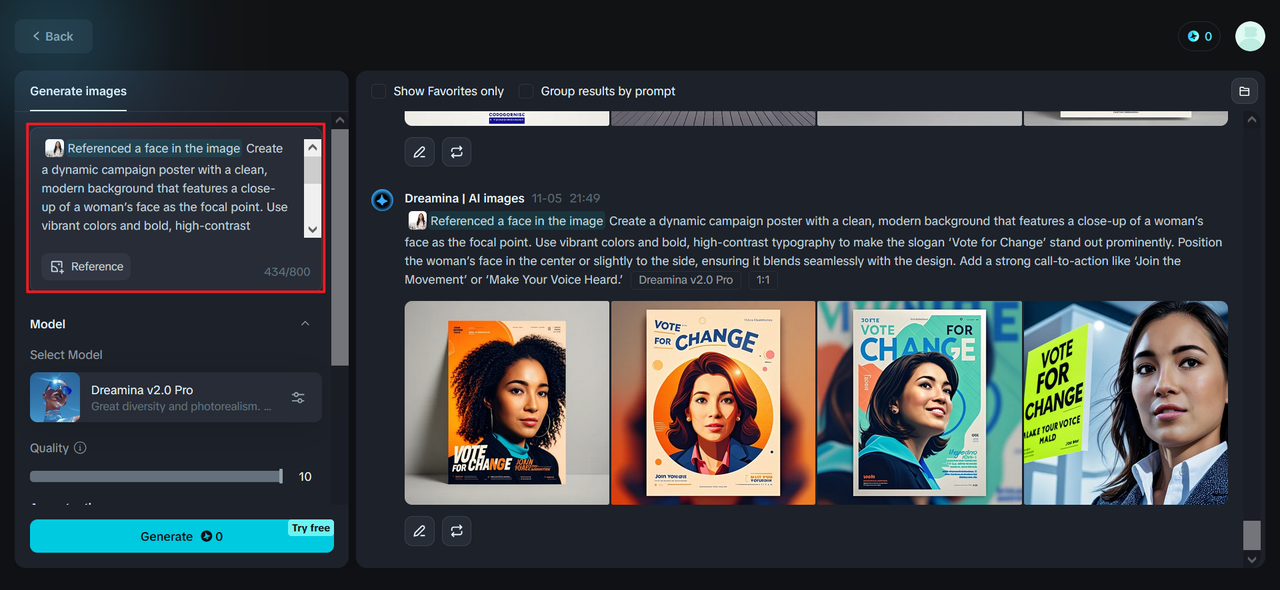Click the results panel vertical scrollbar thumb

click(1252, 535)
